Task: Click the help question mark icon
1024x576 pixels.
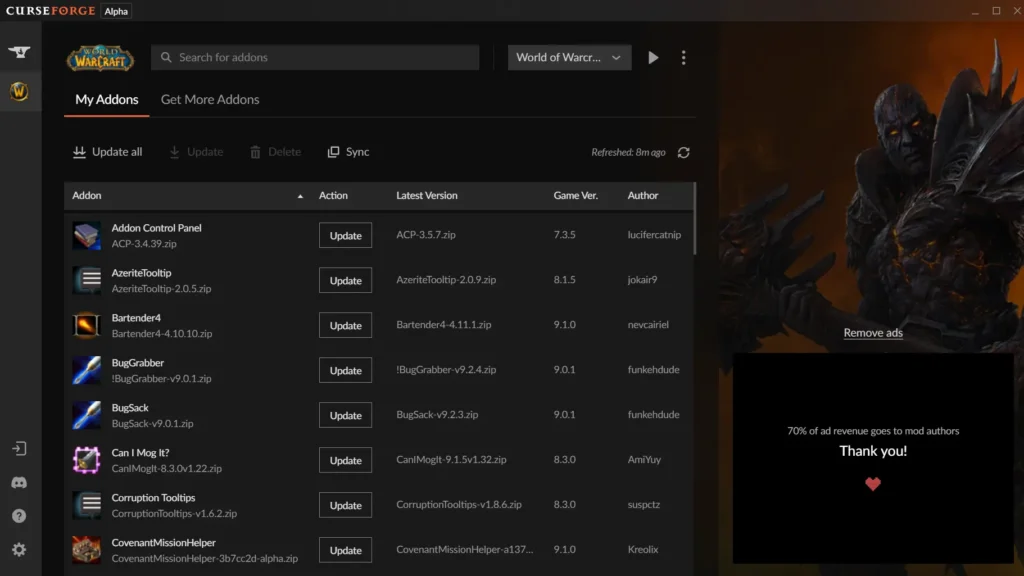Action: point(19,517)
